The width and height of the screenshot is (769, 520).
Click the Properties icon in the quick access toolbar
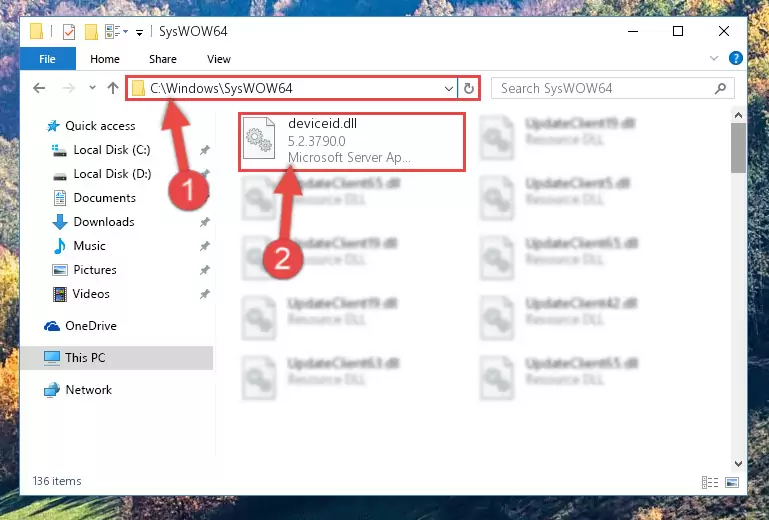pyautogui.click(x=69, y=32)
